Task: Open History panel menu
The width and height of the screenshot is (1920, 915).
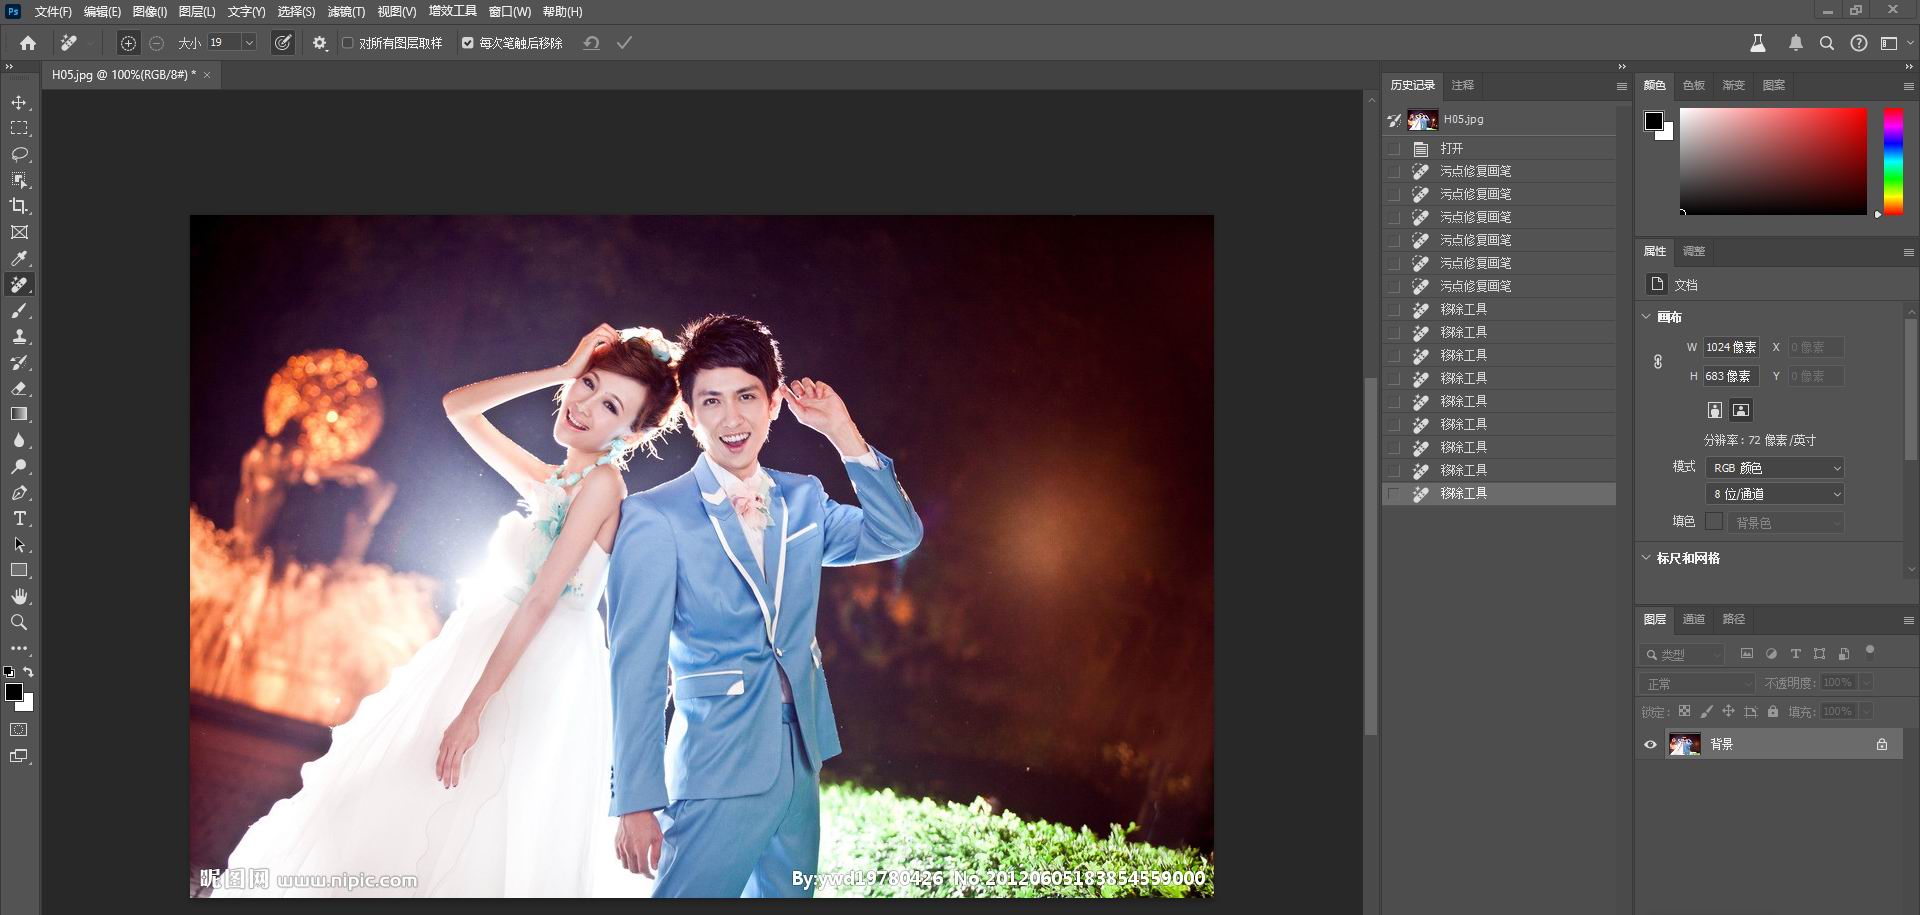Action: point(1622,86)
